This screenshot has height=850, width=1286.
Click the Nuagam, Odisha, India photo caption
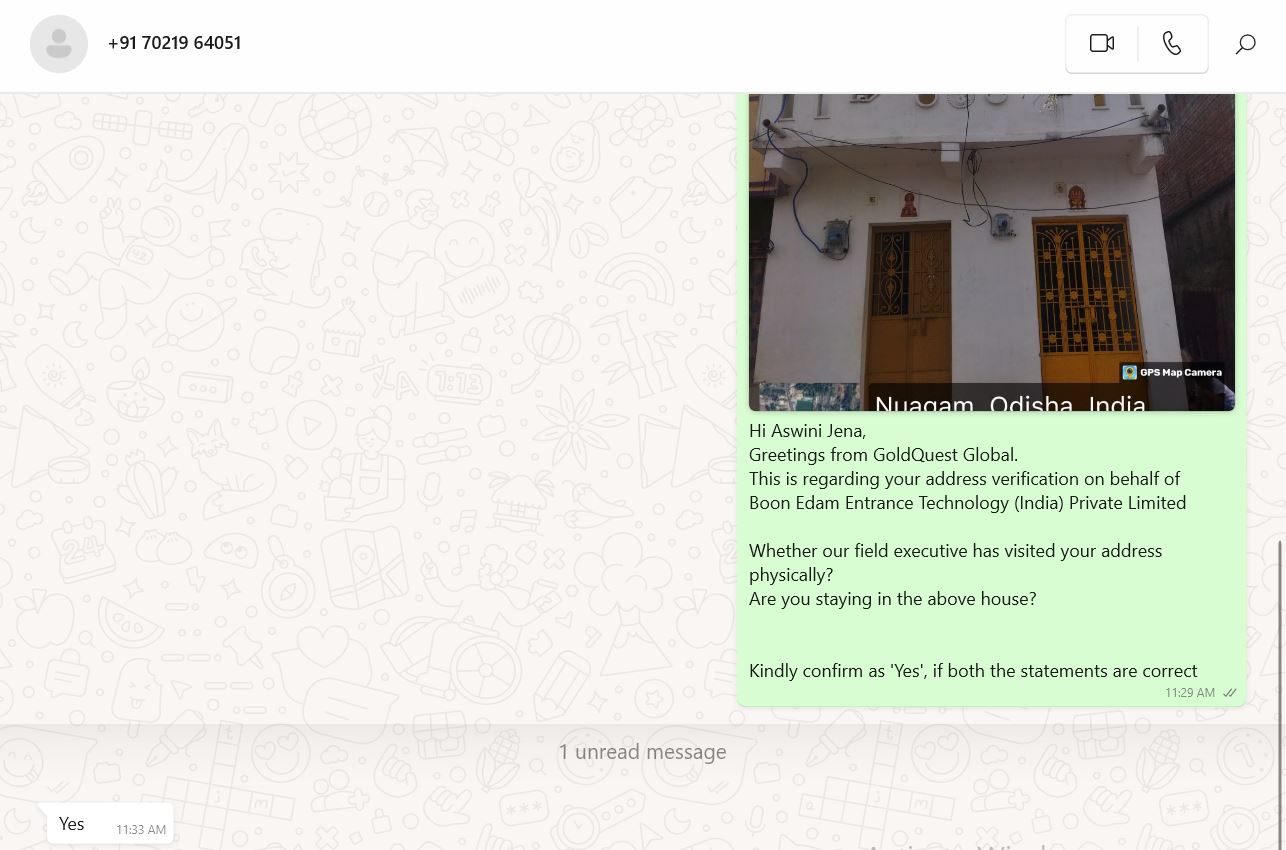[x=1010, y=404]
